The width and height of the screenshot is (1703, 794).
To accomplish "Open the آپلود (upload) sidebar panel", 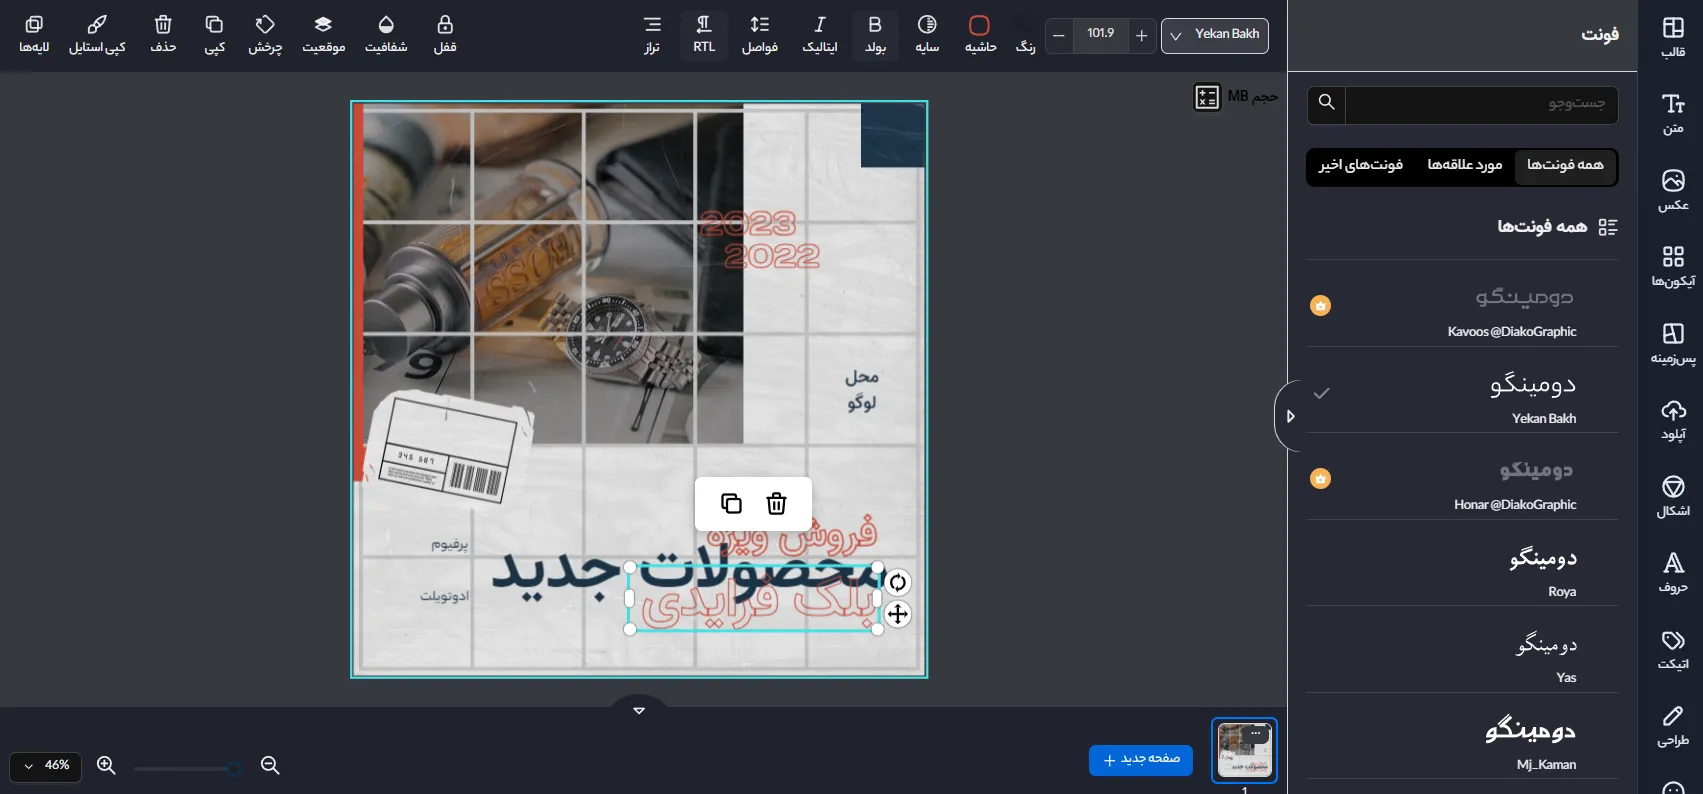I will pyautogui.click(x=1673, y=419).
